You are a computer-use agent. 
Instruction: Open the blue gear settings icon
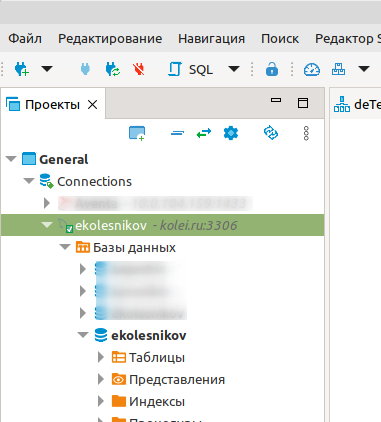(x=231, y=133)
